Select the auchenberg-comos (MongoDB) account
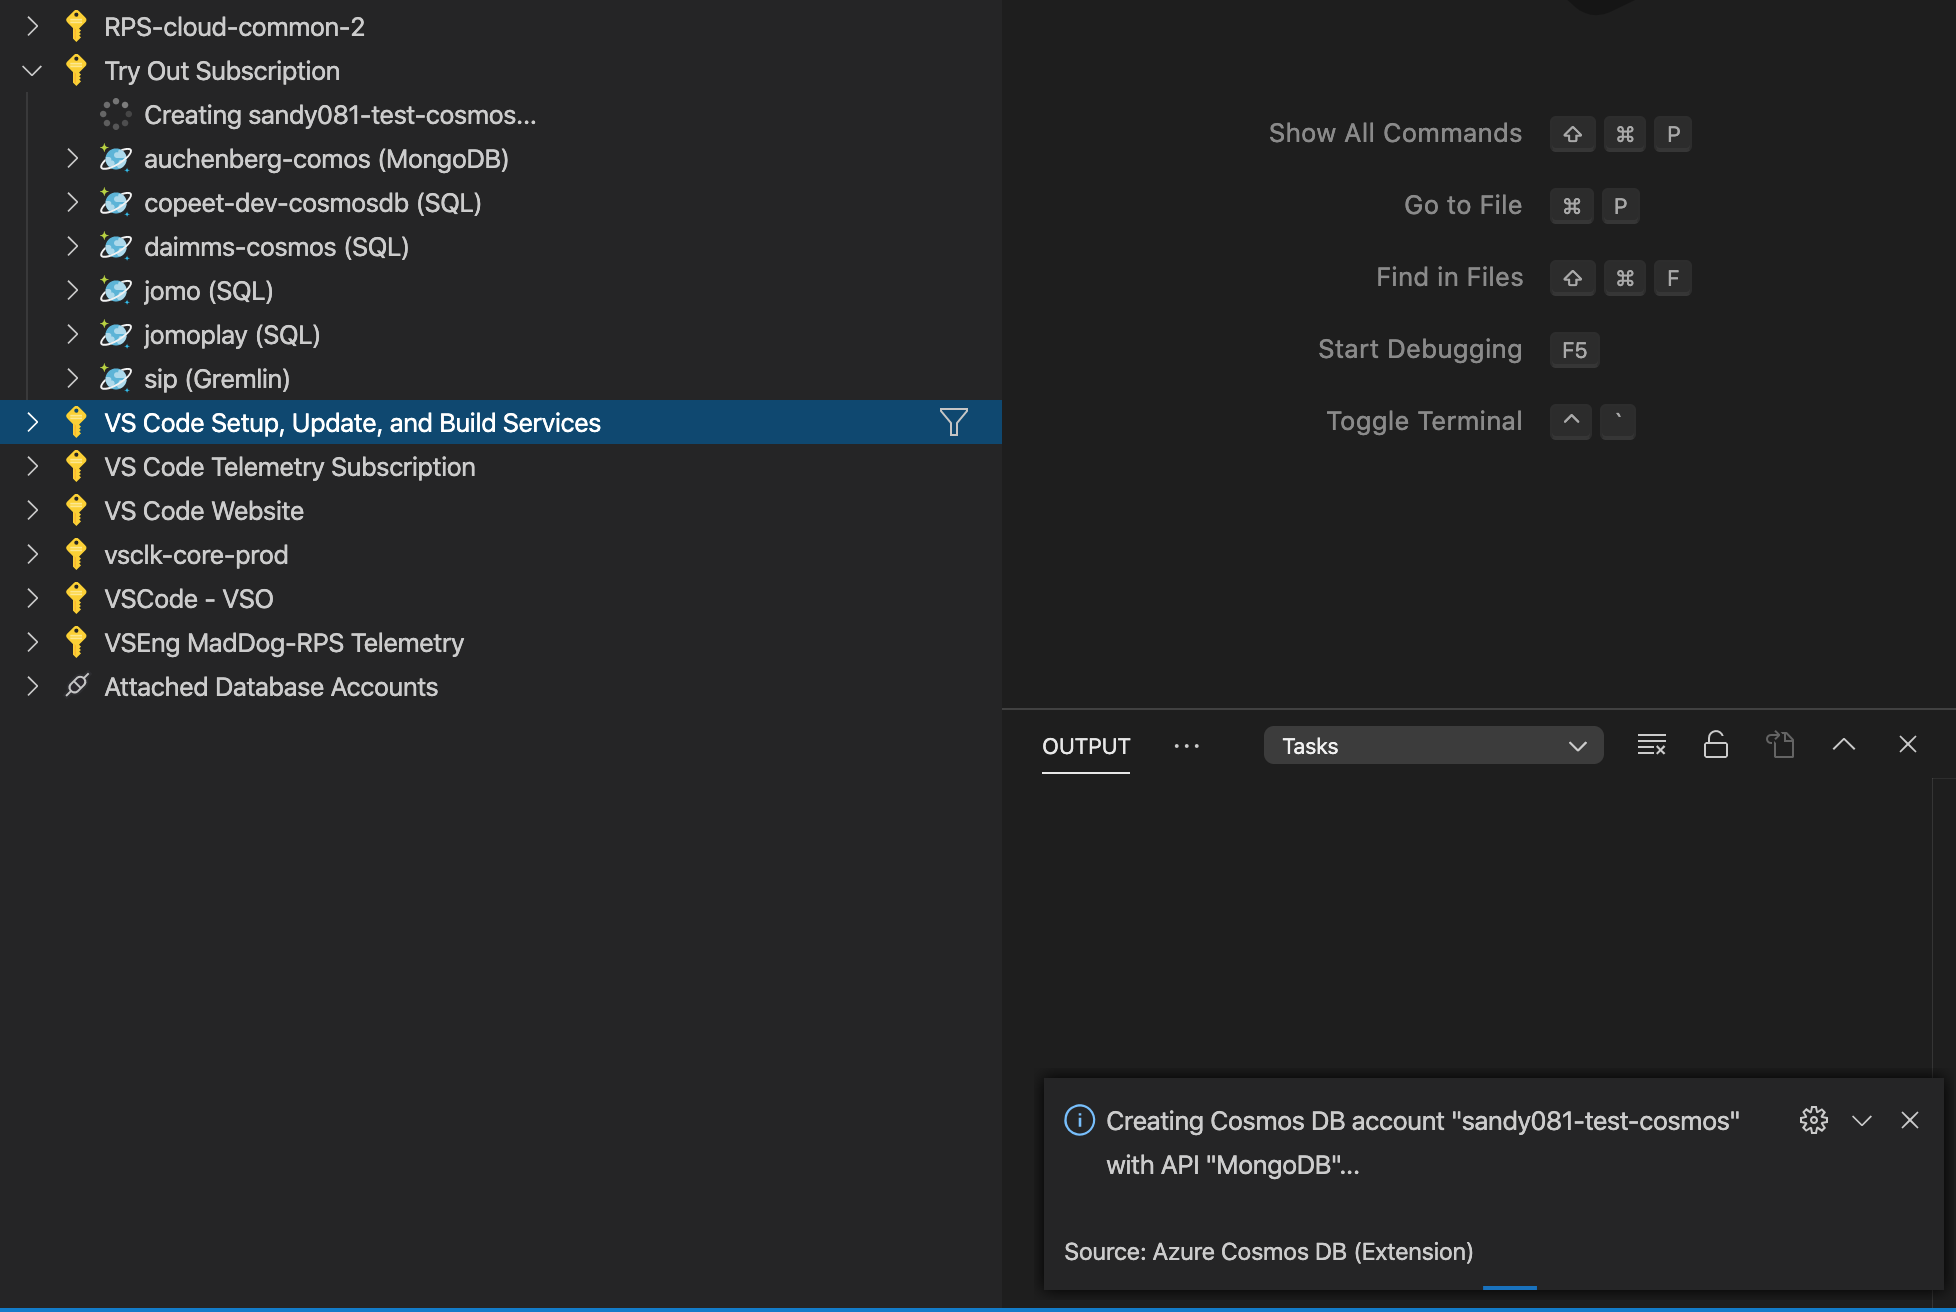 click(326, 158)
